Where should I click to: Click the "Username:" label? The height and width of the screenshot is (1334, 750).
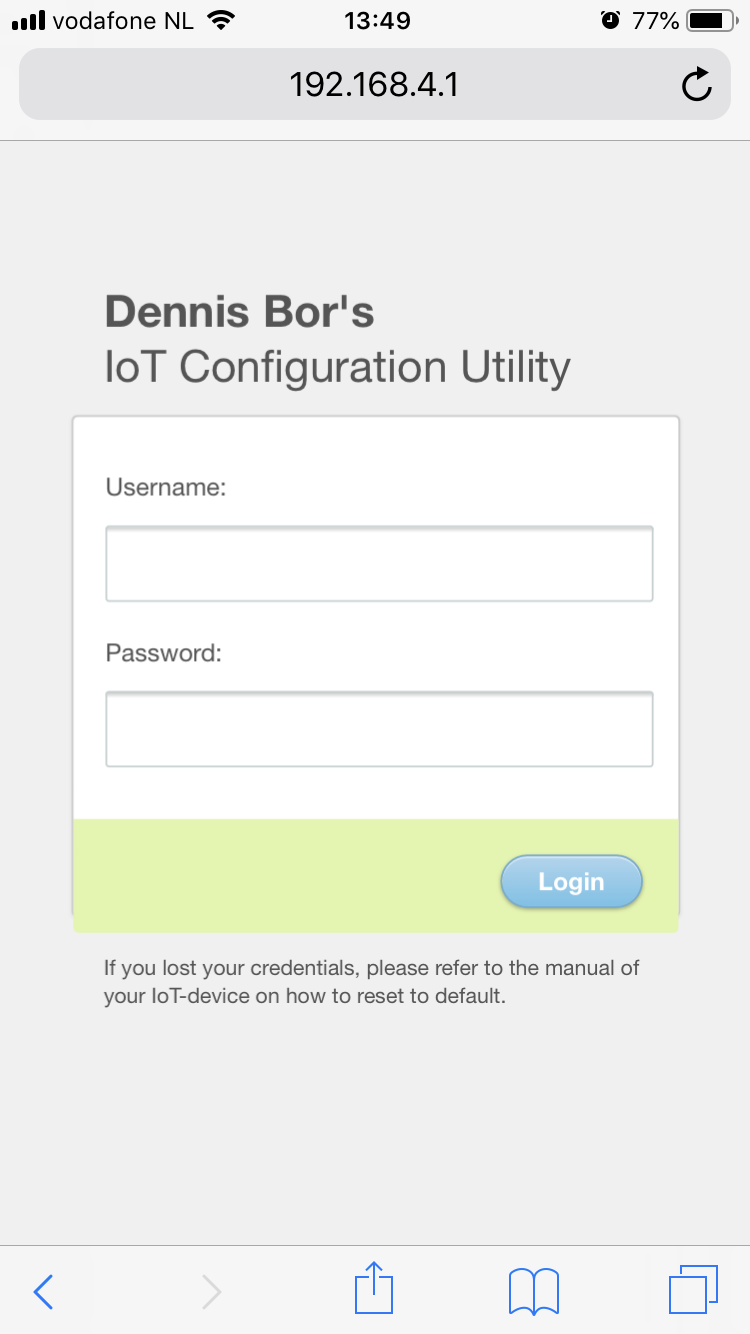166,487
